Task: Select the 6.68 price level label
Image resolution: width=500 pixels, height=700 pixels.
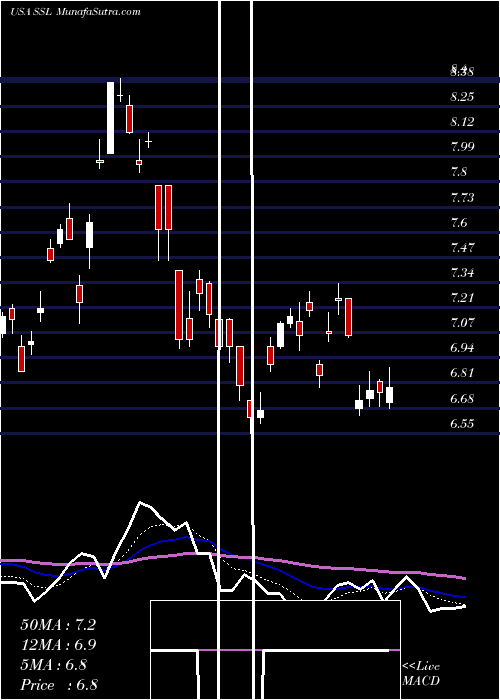Action: (x=462, y=398)
